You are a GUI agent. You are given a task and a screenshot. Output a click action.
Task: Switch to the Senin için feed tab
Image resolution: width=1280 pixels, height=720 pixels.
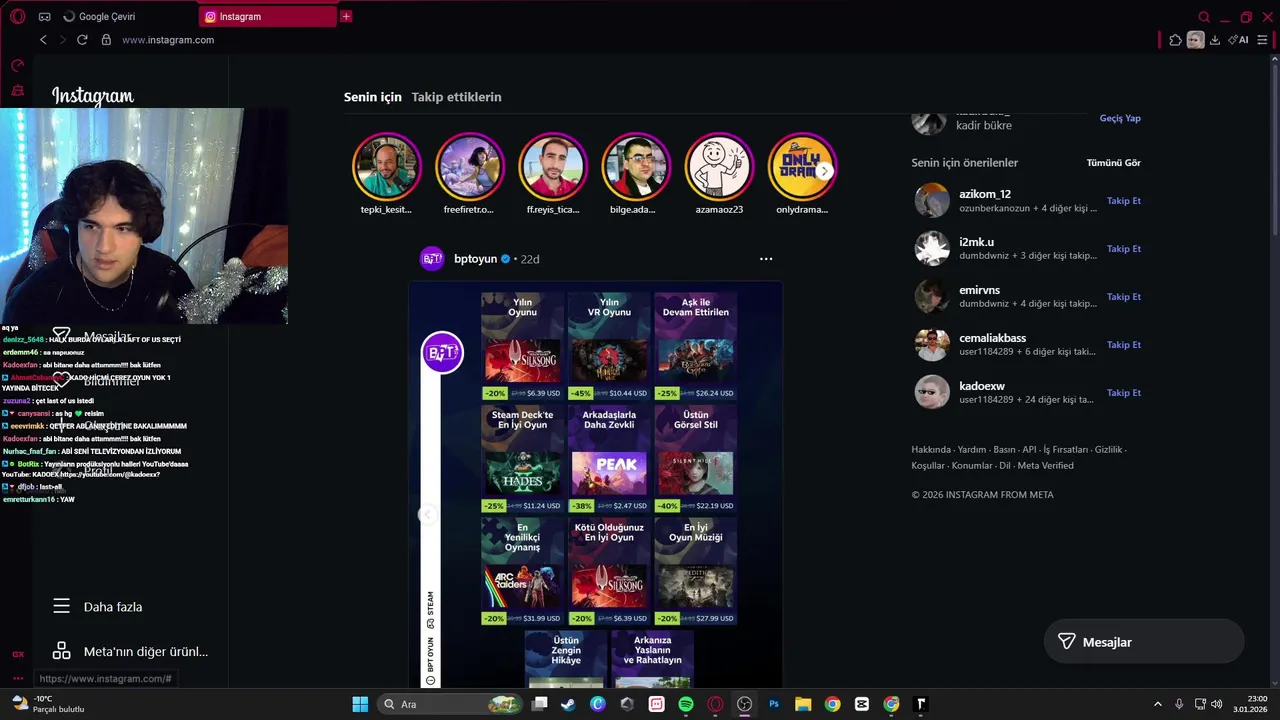(x=373, y=97)
